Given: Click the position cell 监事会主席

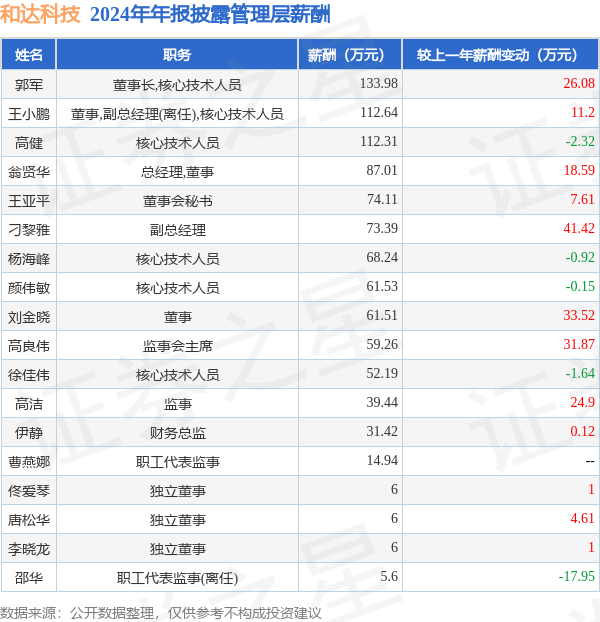Looking at the screenshot, I should [177, 346].
